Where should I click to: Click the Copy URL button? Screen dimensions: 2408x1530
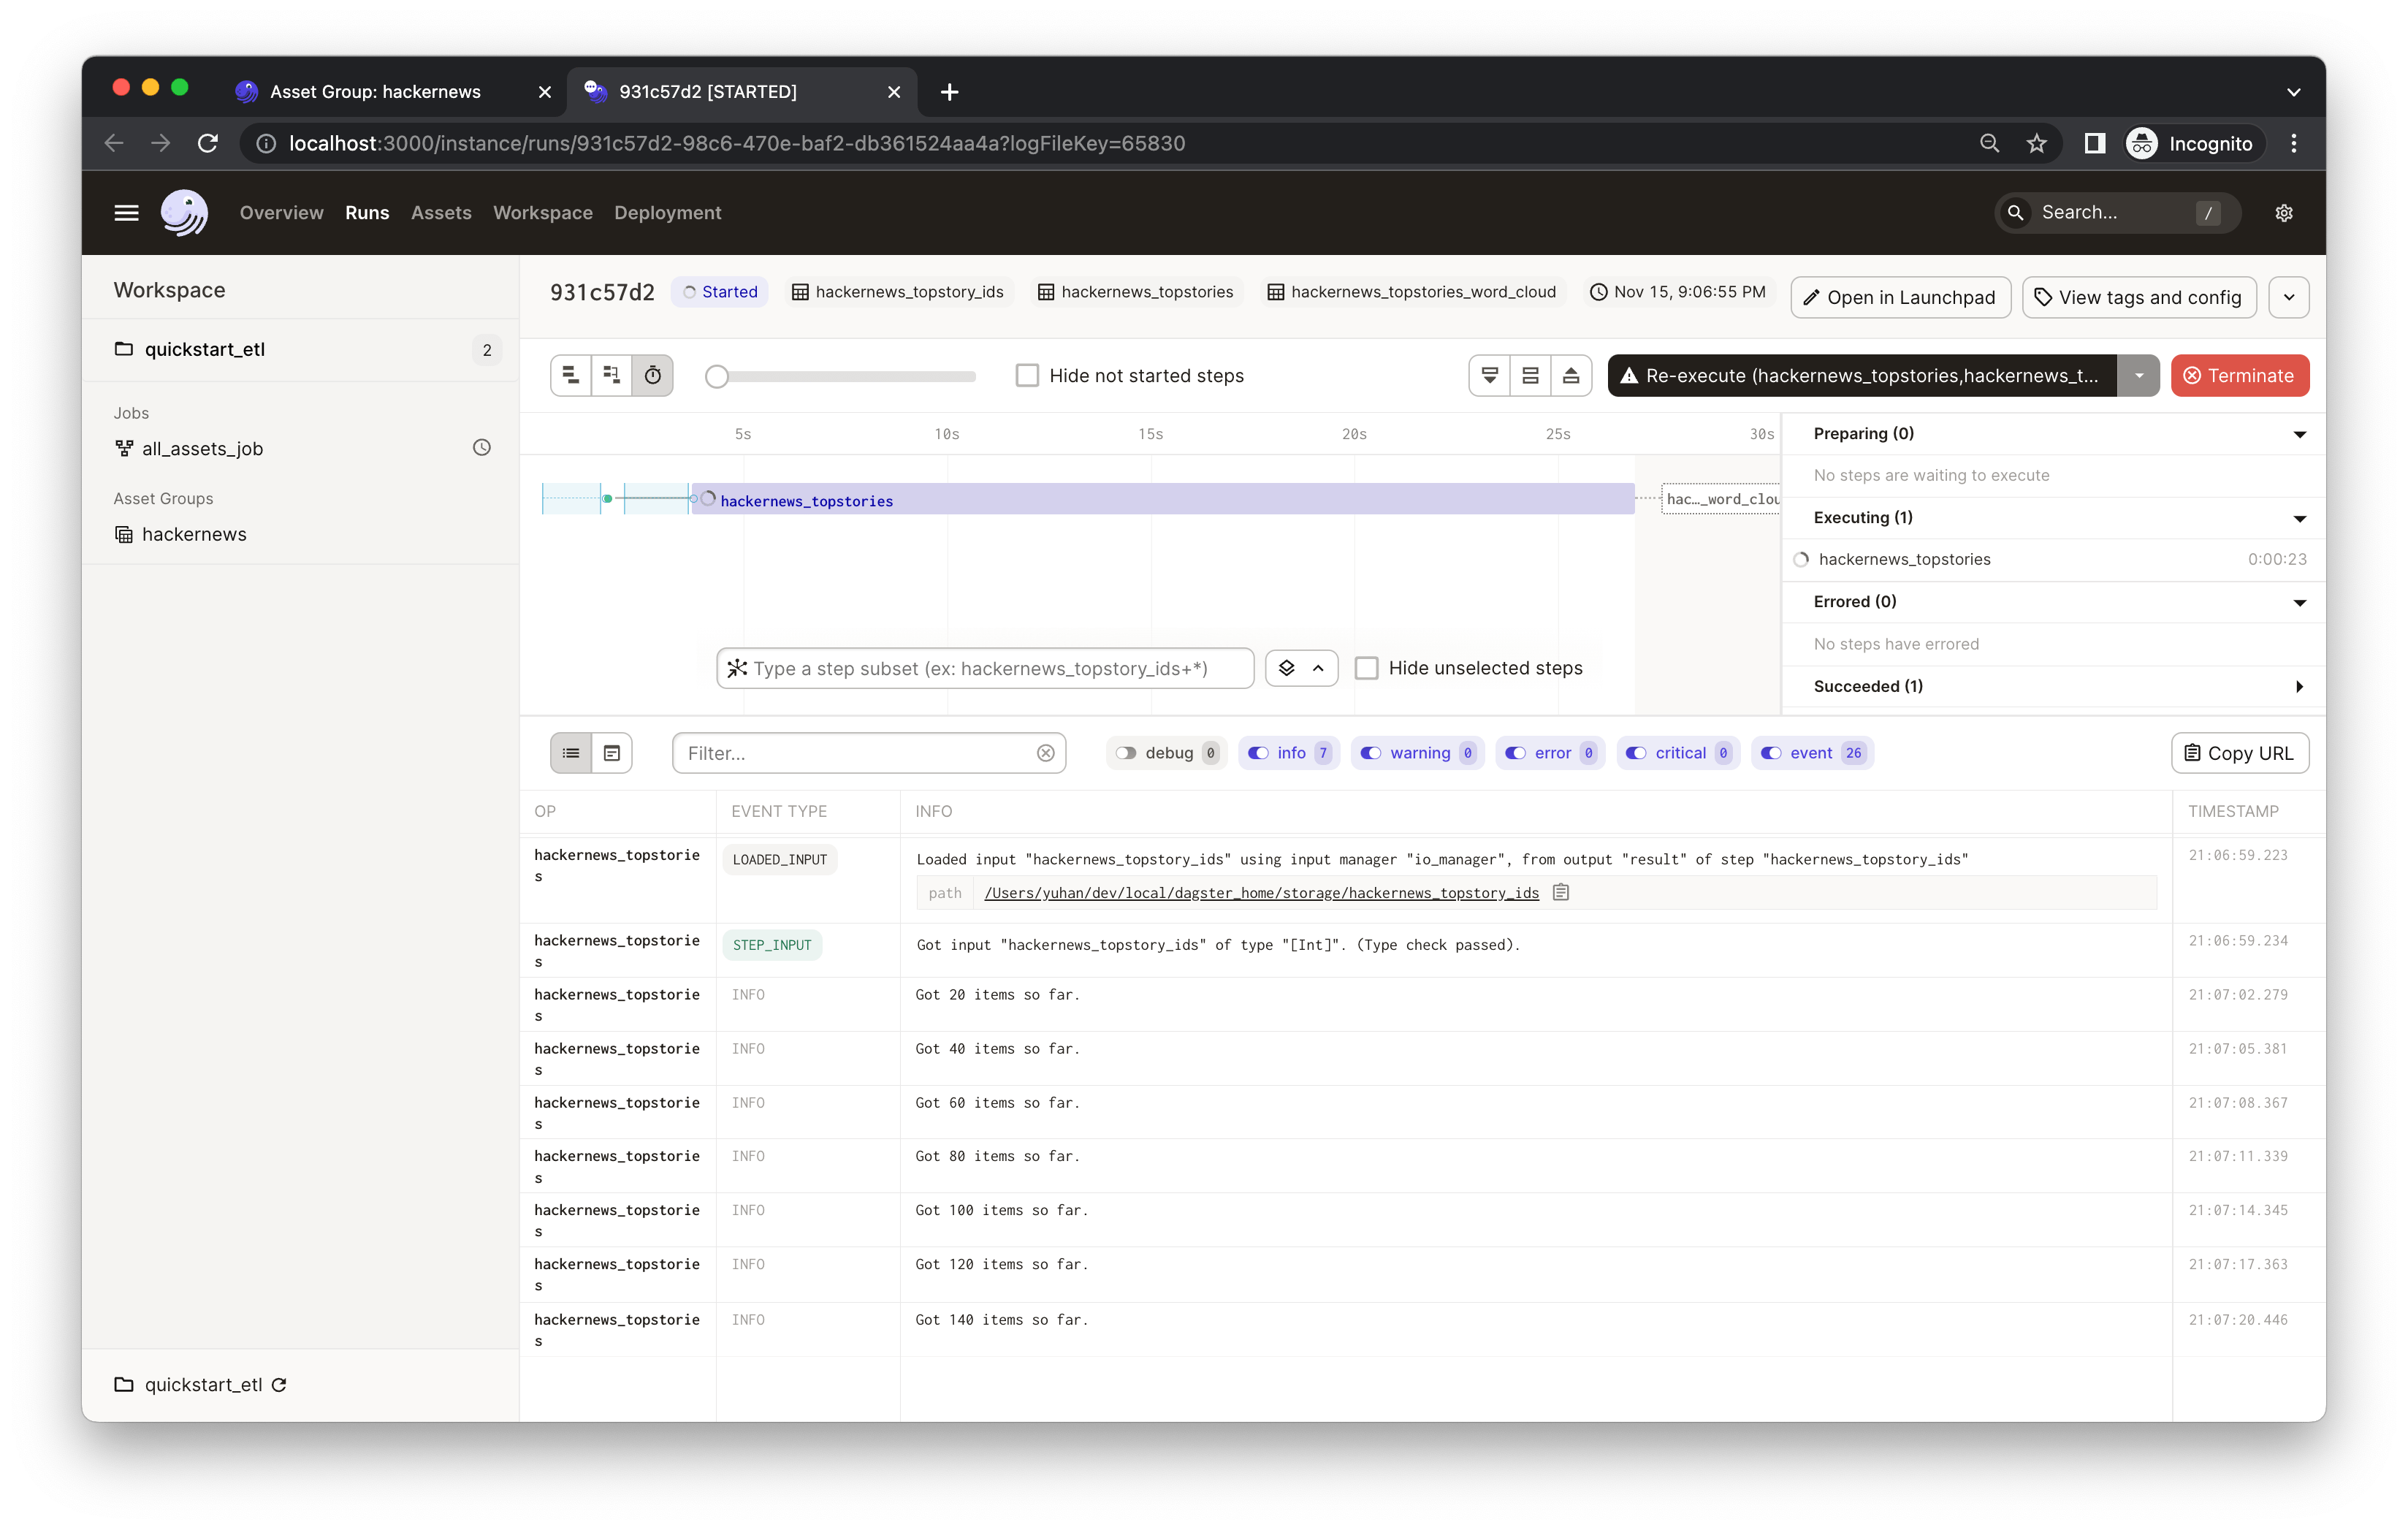(2240, 753)
